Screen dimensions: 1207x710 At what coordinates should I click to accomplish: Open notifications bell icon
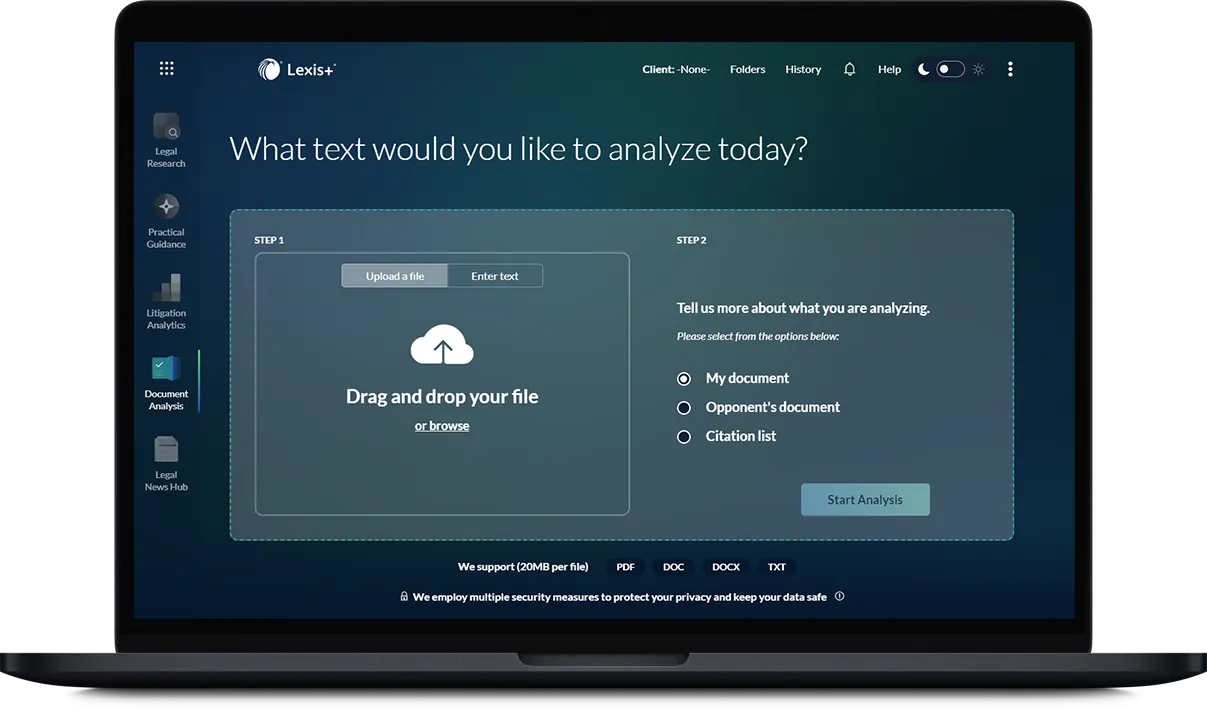849,69
